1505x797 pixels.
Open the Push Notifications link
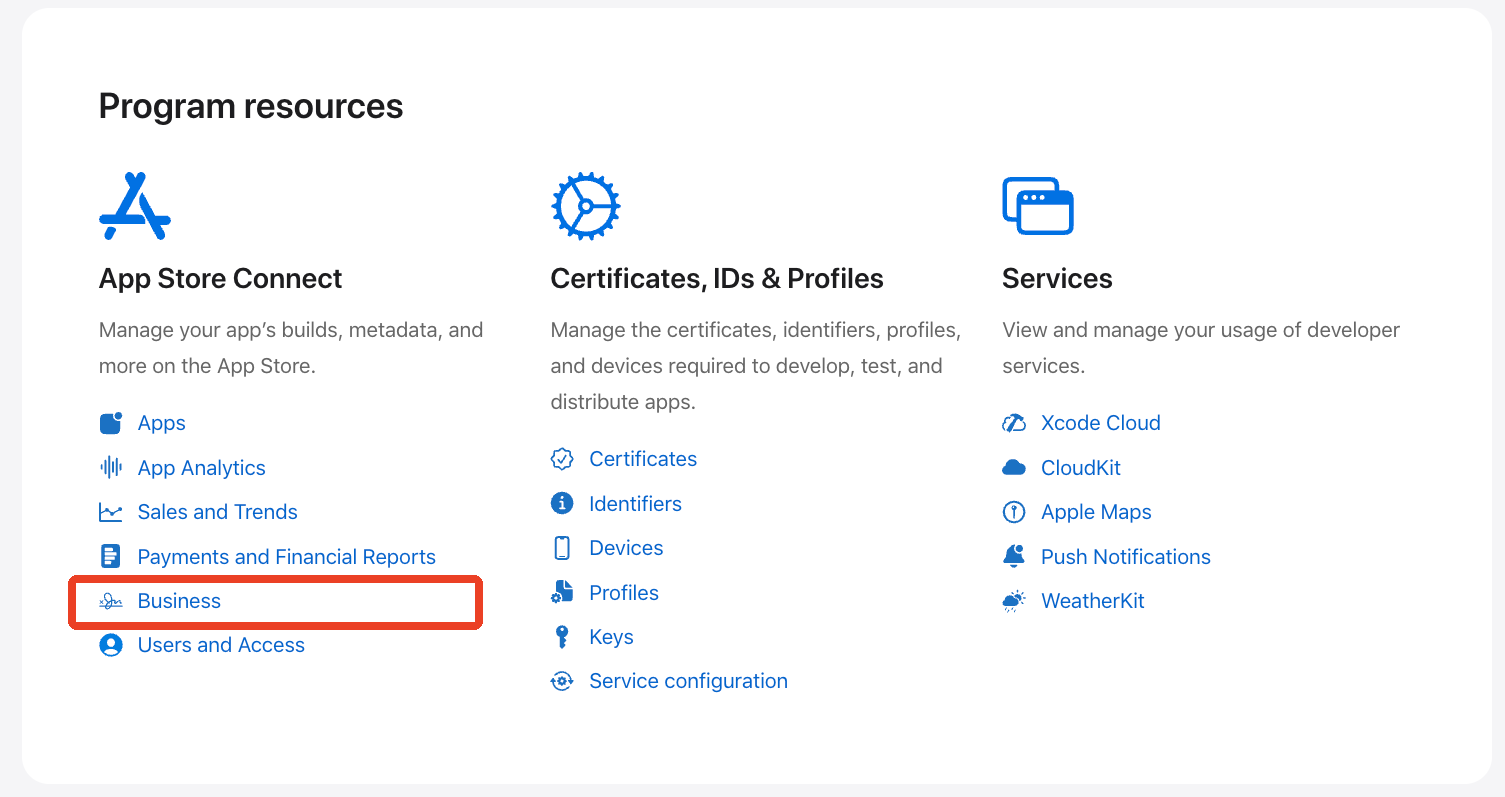pos(1126,556)
